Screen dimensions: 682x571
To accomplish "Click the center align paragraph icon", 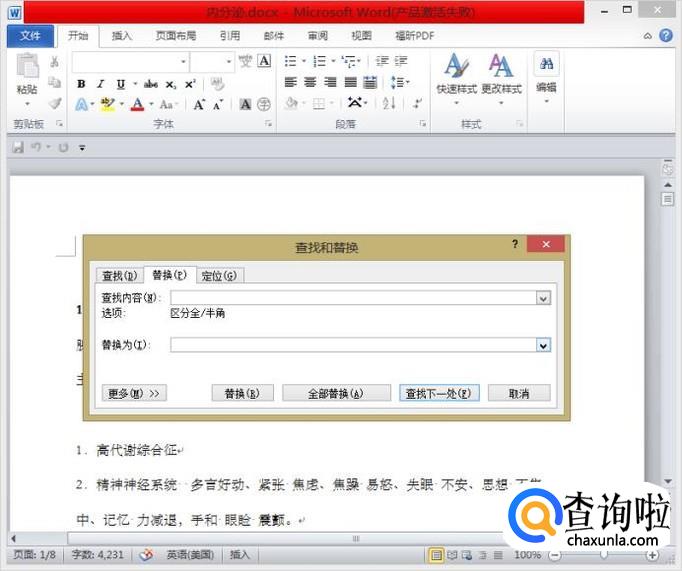I will [310, 83].
